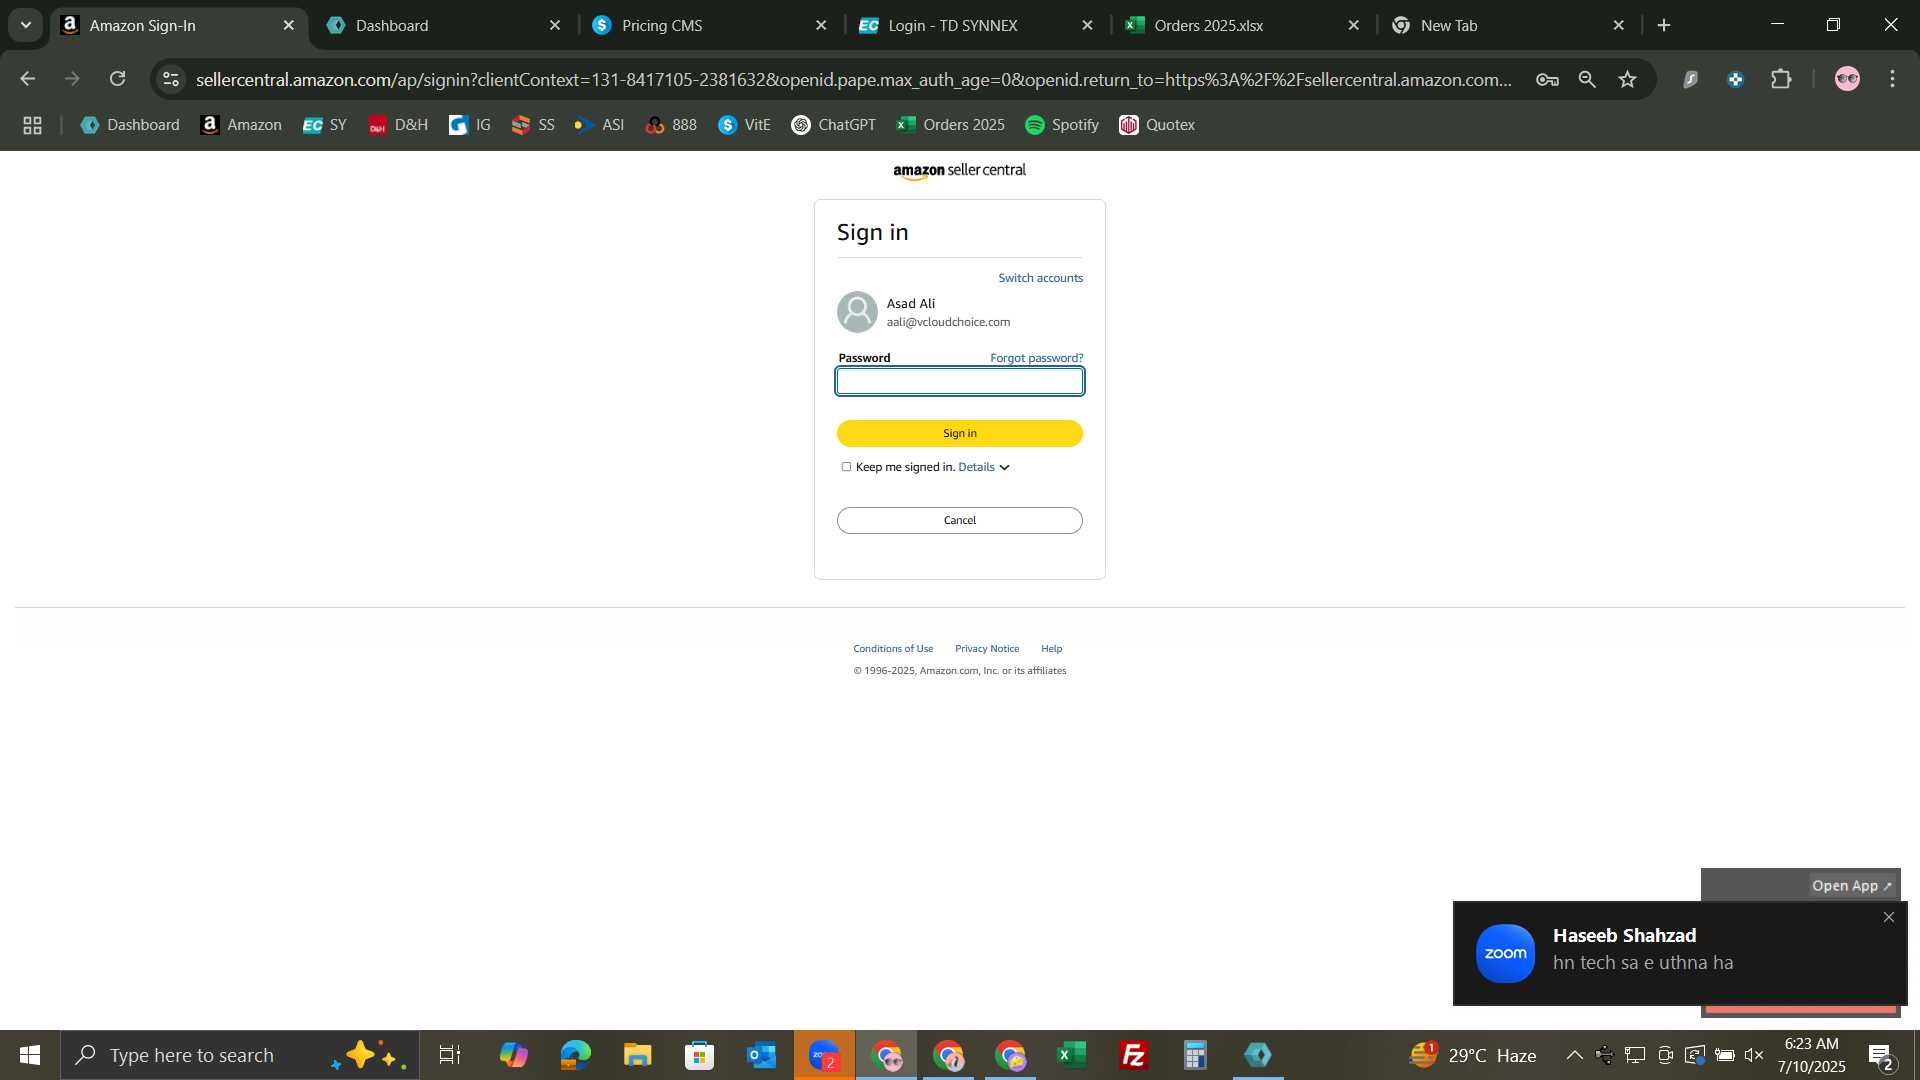Open File Explorer from taskbar
This screenshot has width=1920, height=1080.
638,1055
